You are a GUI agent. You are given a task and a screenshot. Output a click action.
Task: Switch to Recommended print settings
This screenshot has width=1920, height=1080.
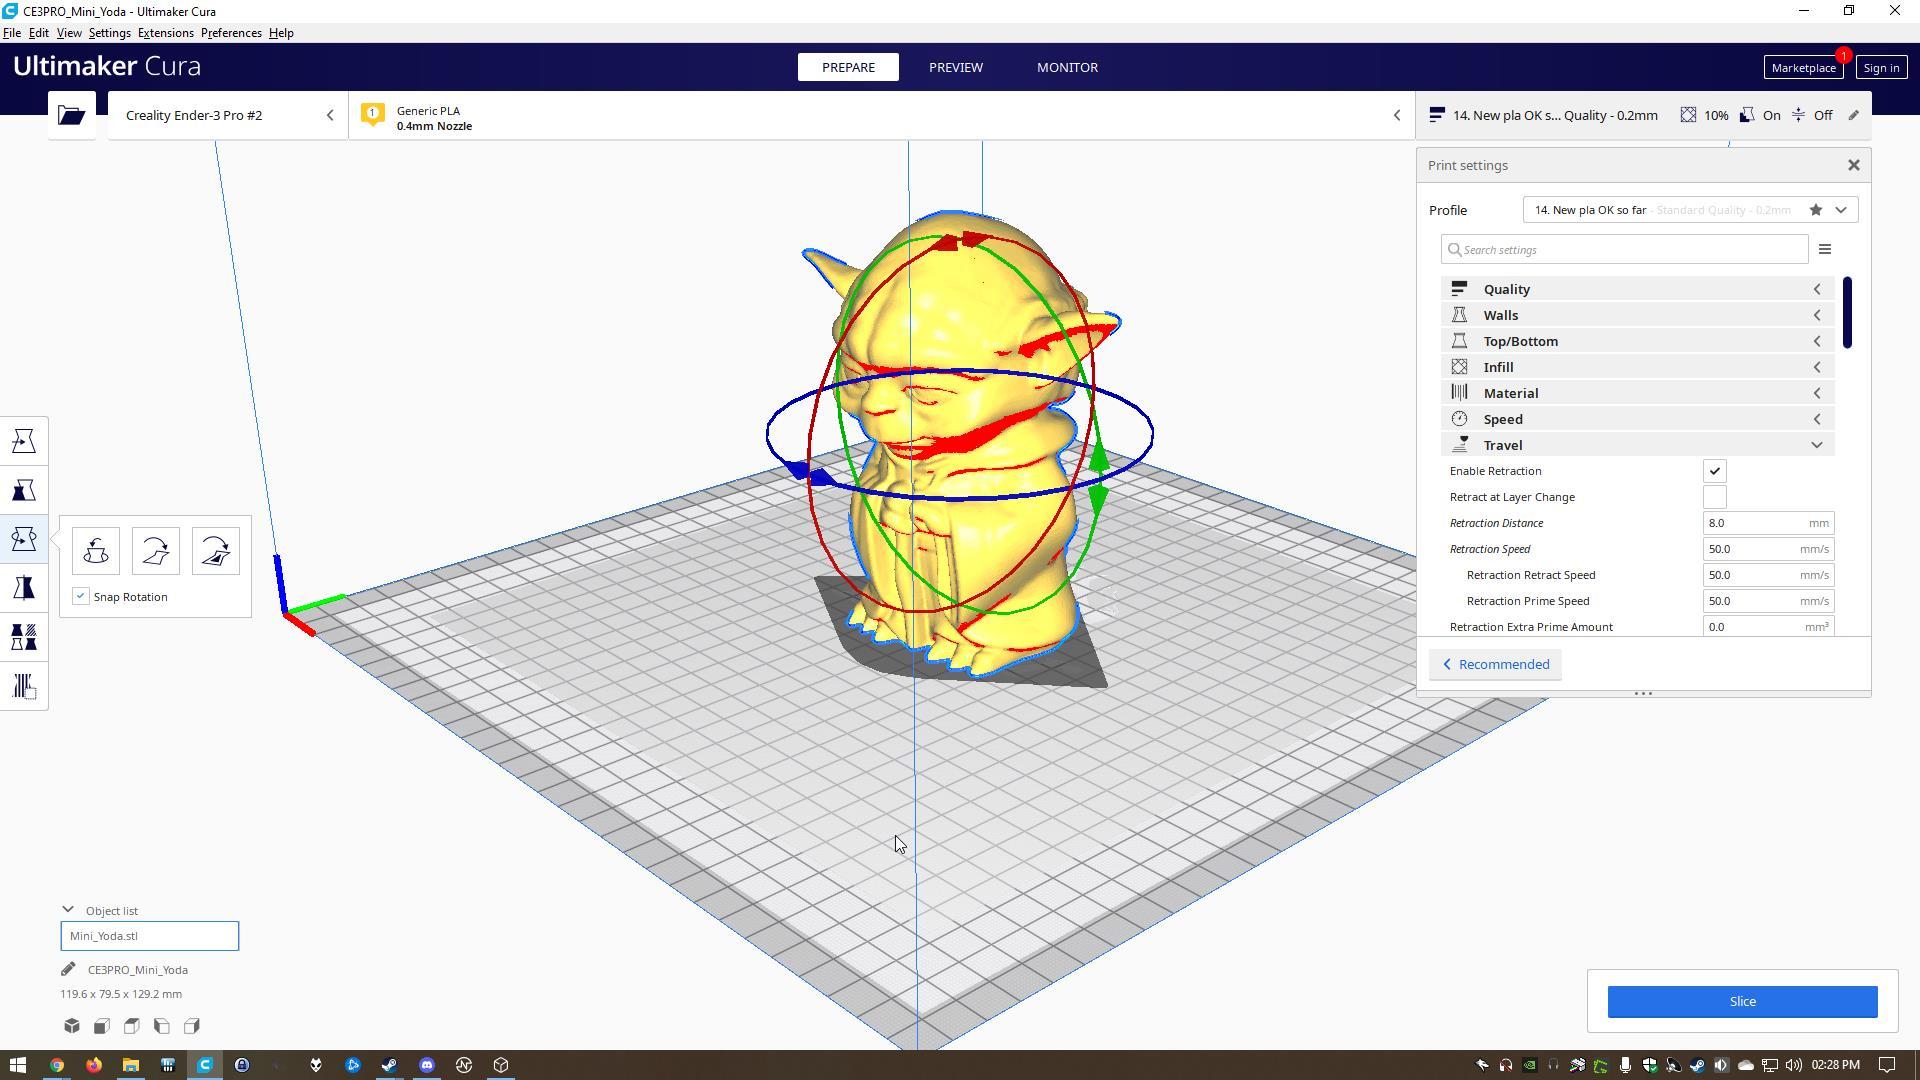(1495, 665)
